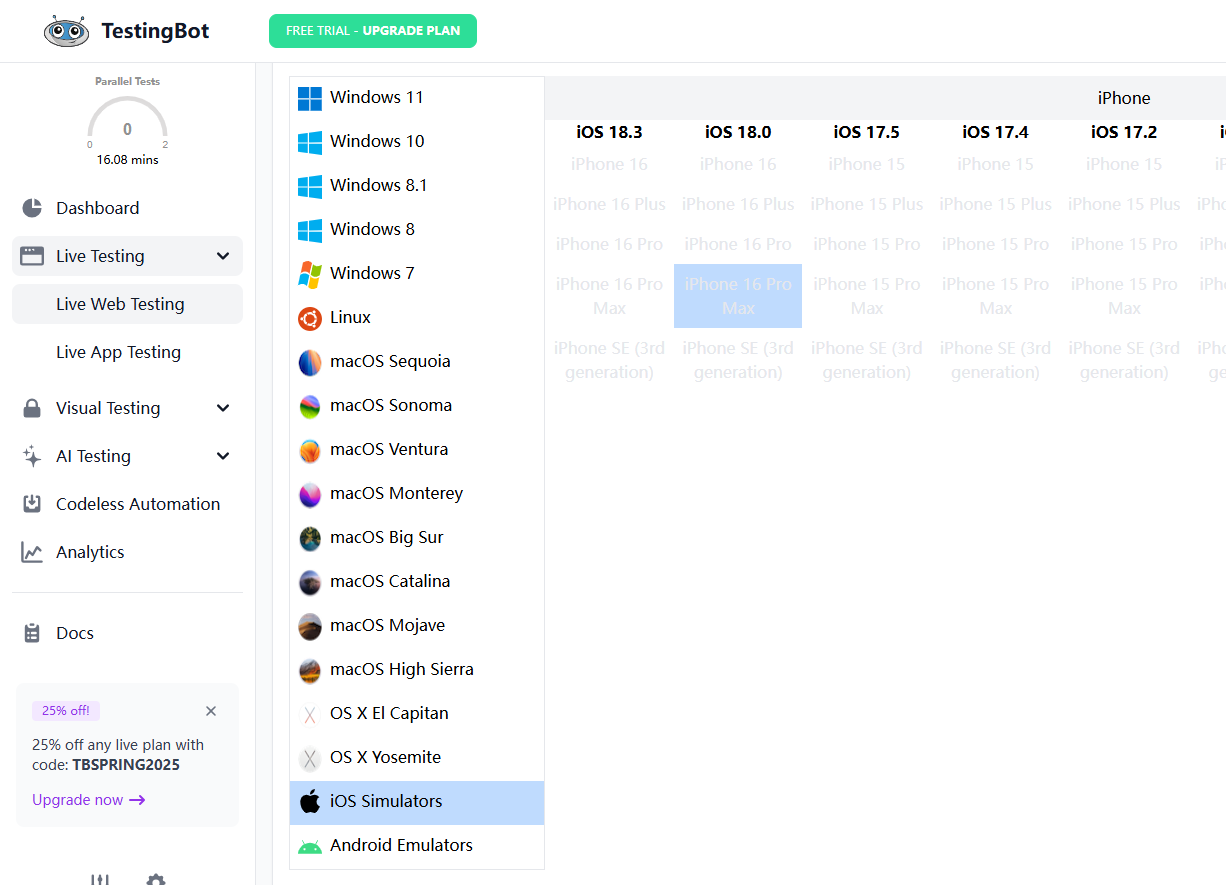1226x885 pixels.
Task: Click the macOS Big Sur icon
Action: (x=310, y=538)
